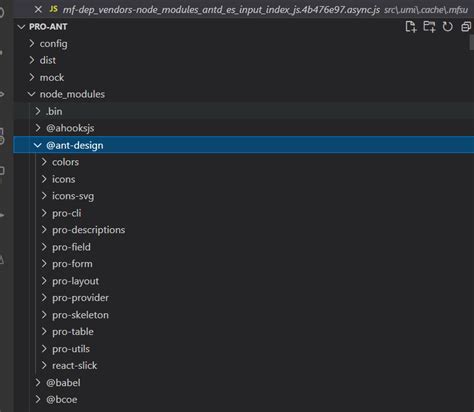Select the pro-field folder name
The height and width of the screenshot is (412, 474).
(71, 247)
